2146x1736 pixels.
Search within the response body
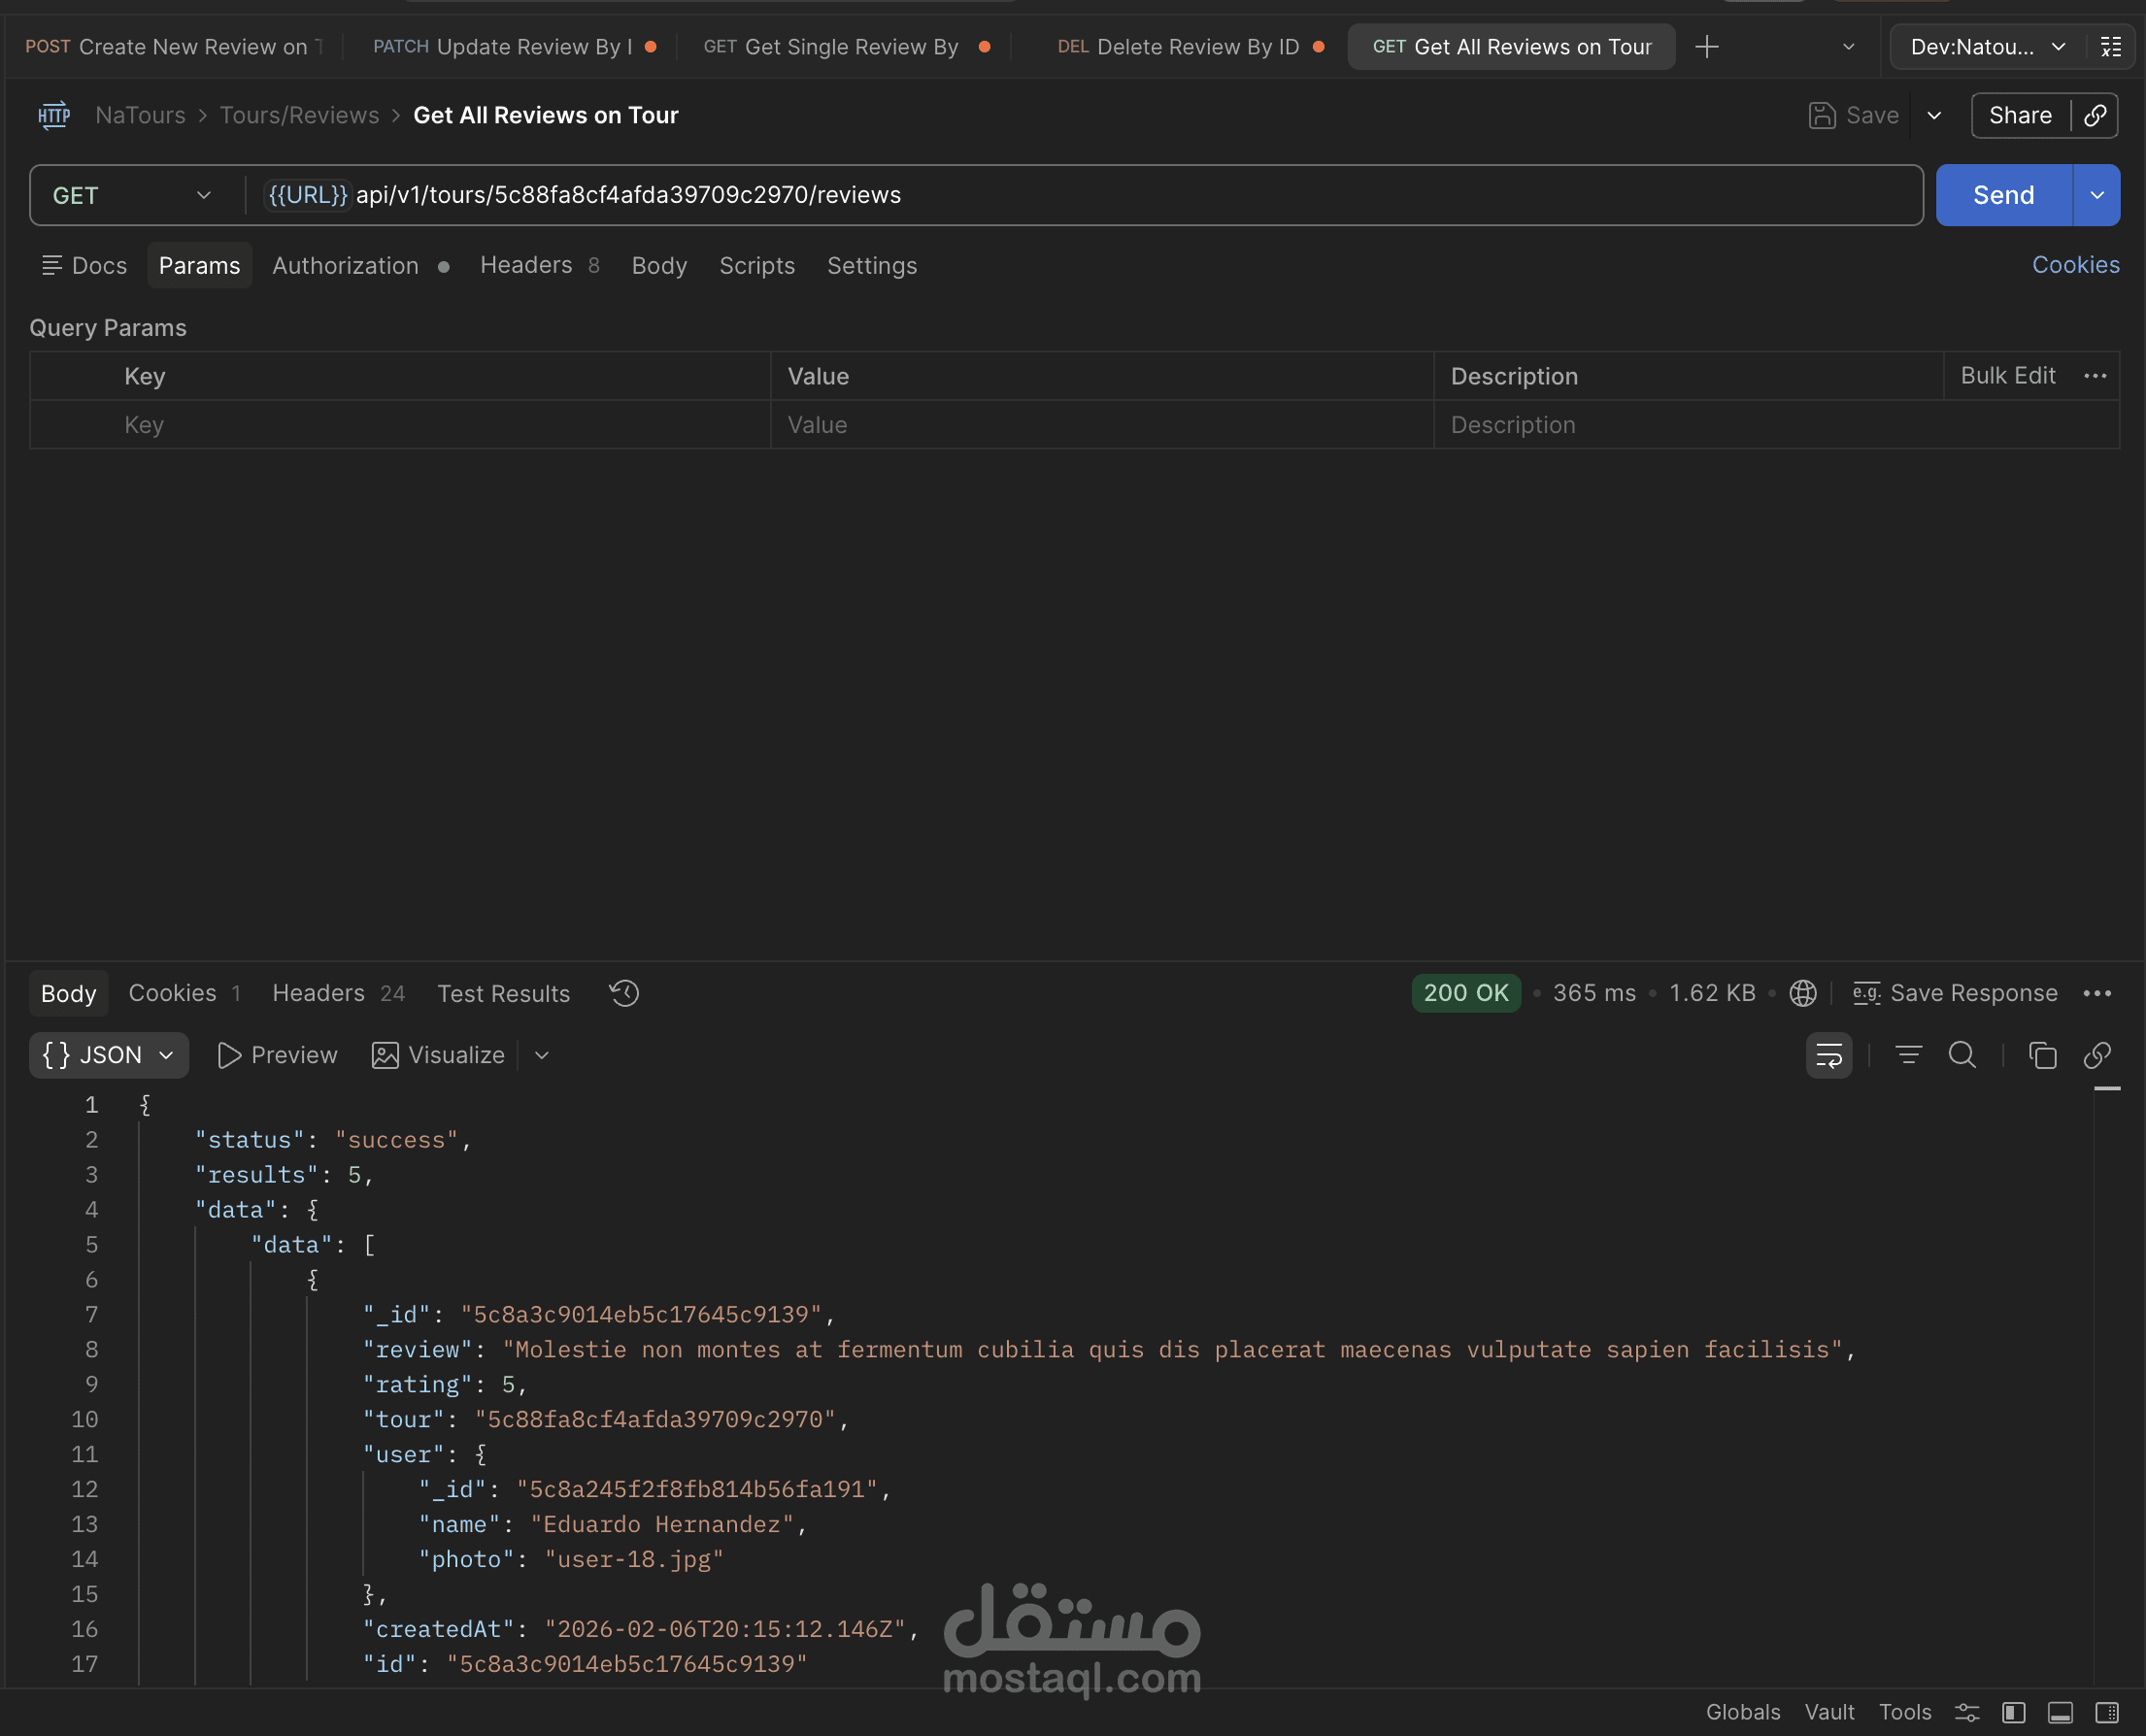(1962, 1055)
